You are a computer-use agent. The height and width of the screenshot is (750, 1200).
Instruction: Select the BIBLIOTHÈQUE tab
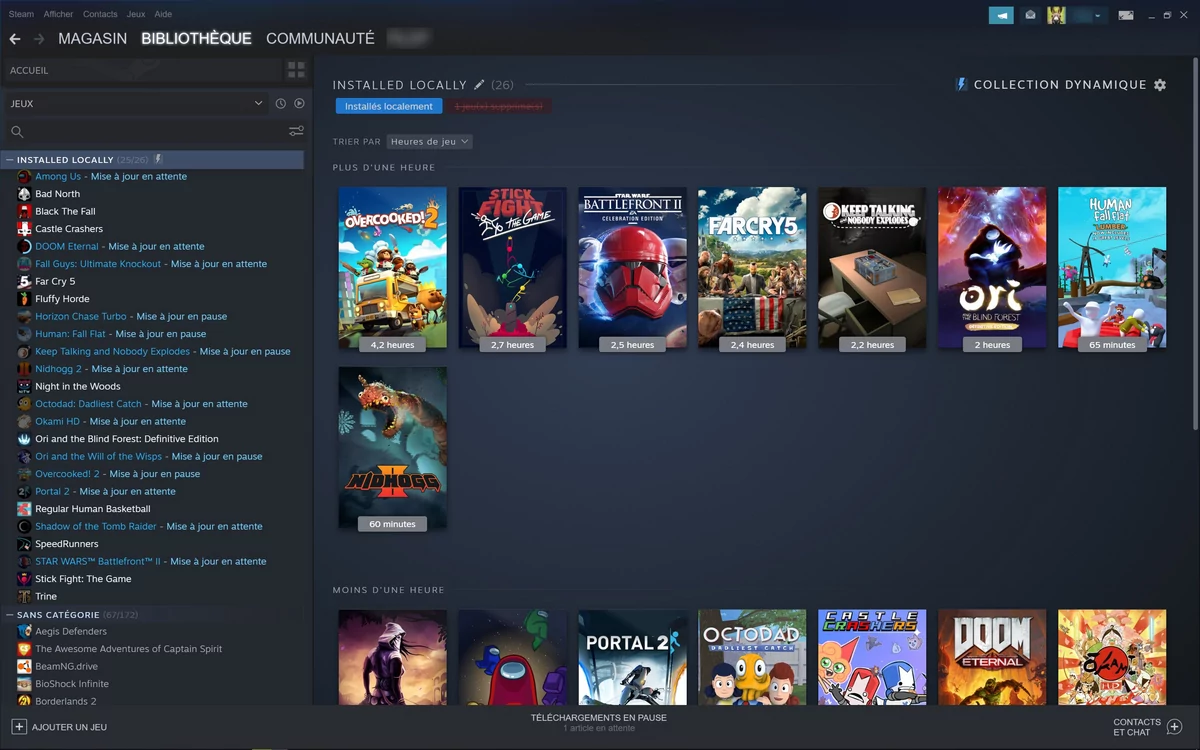pos(196,39)
